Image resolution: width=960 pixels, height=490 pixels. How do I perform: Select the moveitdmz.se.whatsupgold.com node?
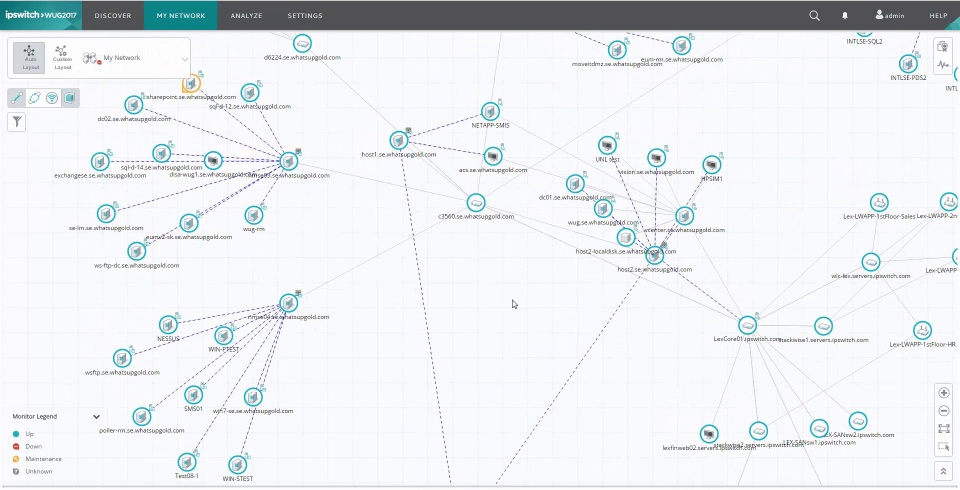(617, 50)
